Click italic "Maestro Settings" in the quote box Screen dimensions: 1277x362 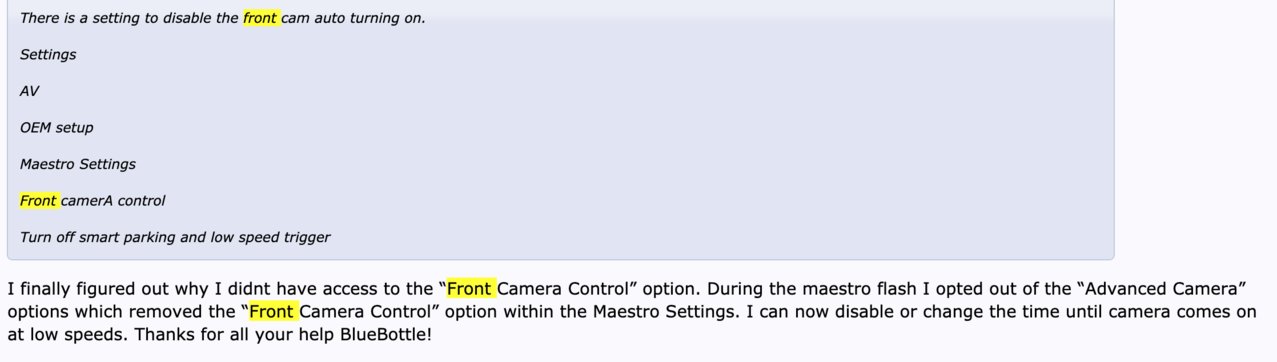[x=78, y=164]
